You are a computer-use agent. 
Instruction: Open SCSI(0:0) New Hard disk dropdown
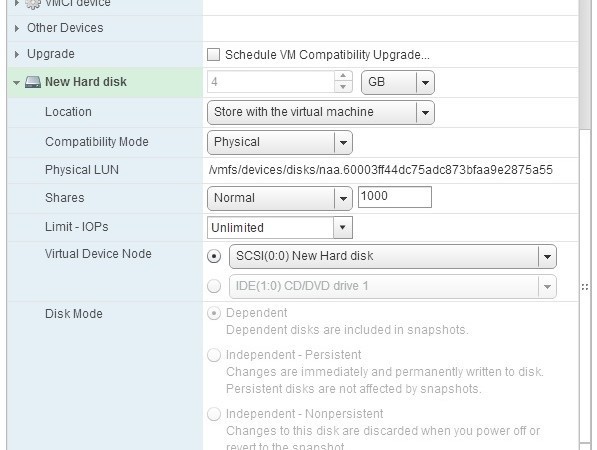pos(393,256)
